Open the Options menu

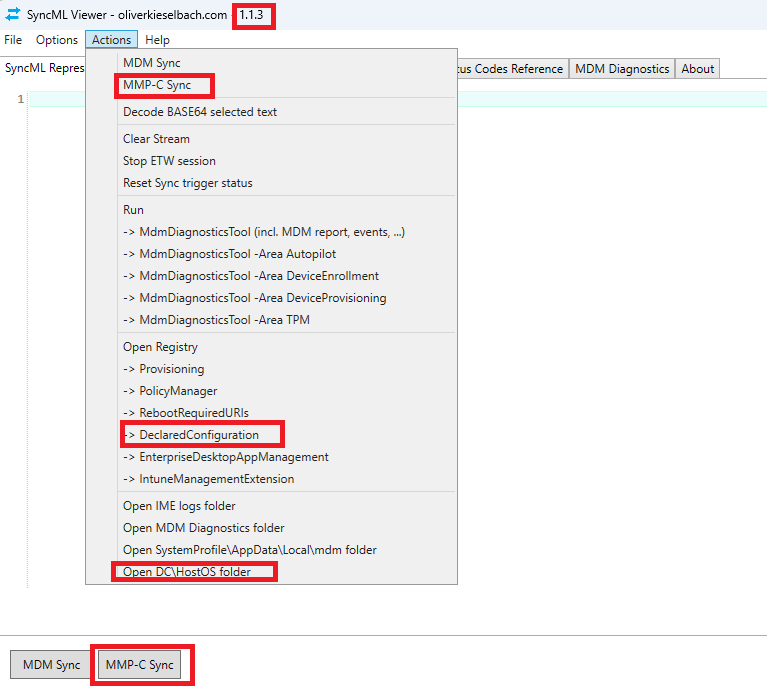[57, 40]
